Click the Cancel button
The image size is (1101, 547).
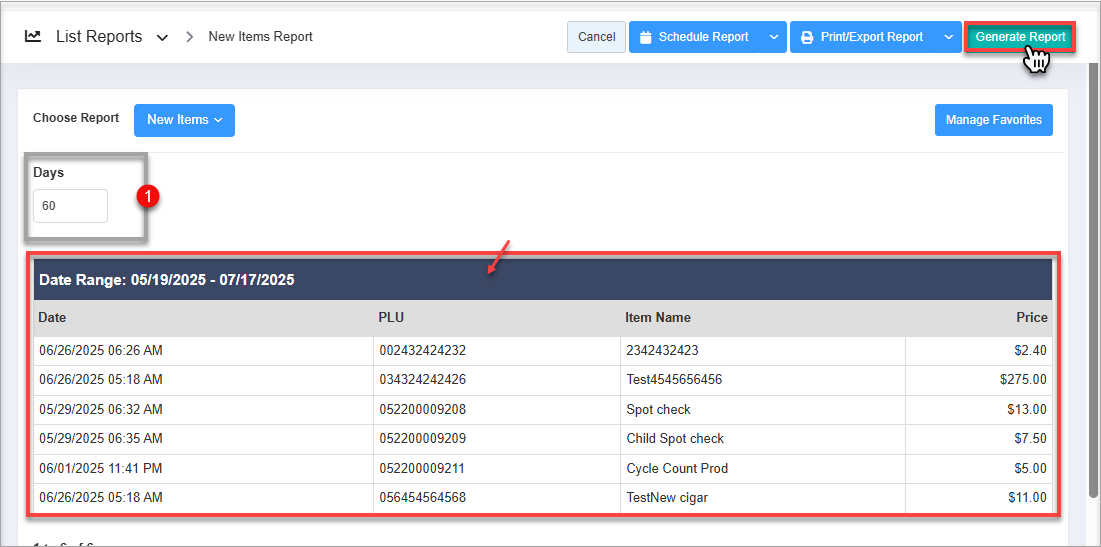[596, 37]
